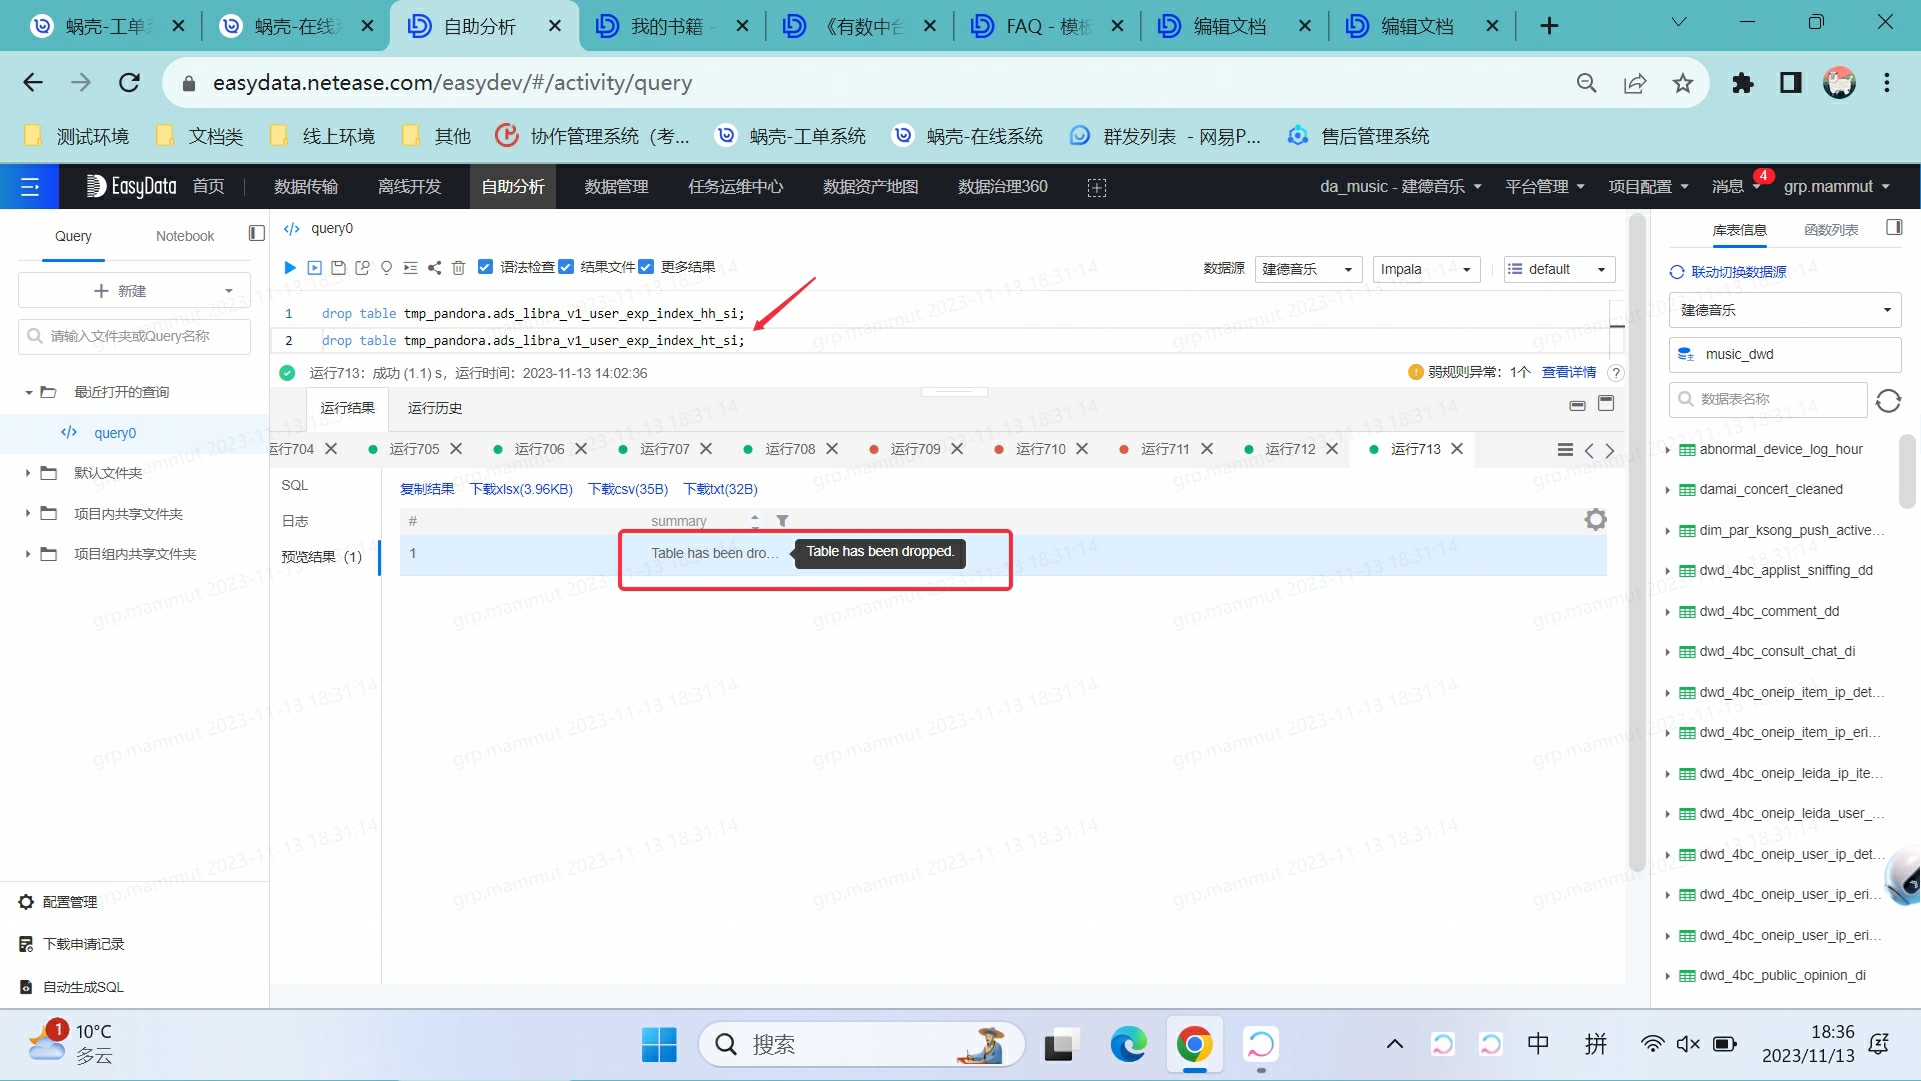Share the query via the share icon

click(x=434, y=267)
